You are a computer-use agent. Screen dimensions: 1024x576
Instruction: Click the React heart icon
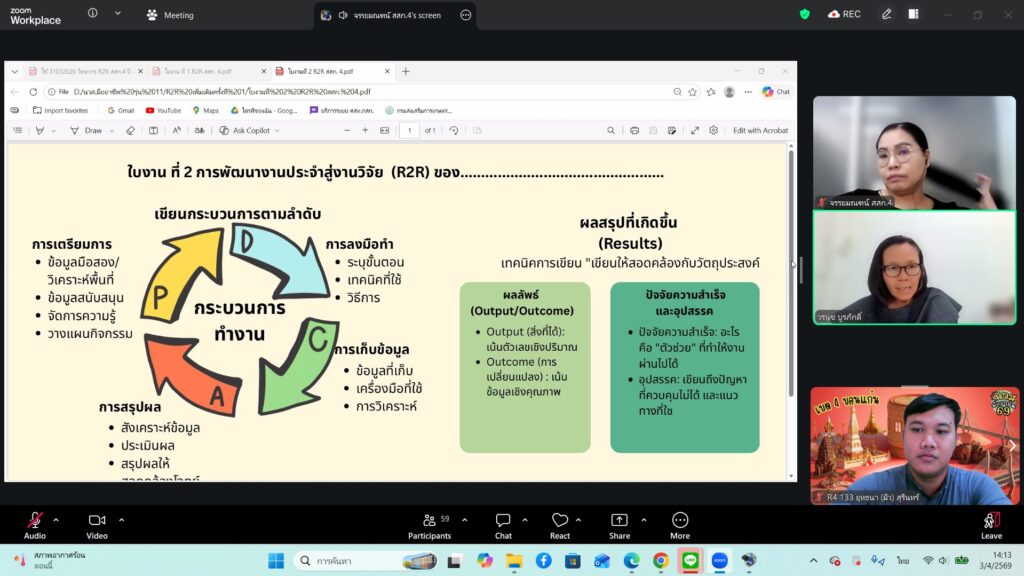click(560, 522)
